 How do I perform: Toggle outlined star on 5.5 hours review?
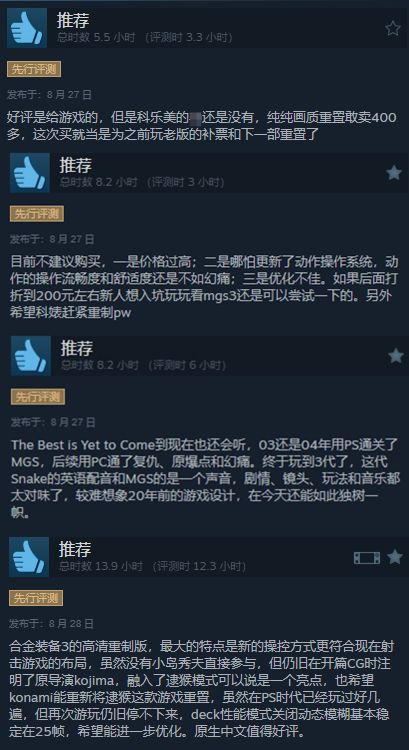(393, 28)
